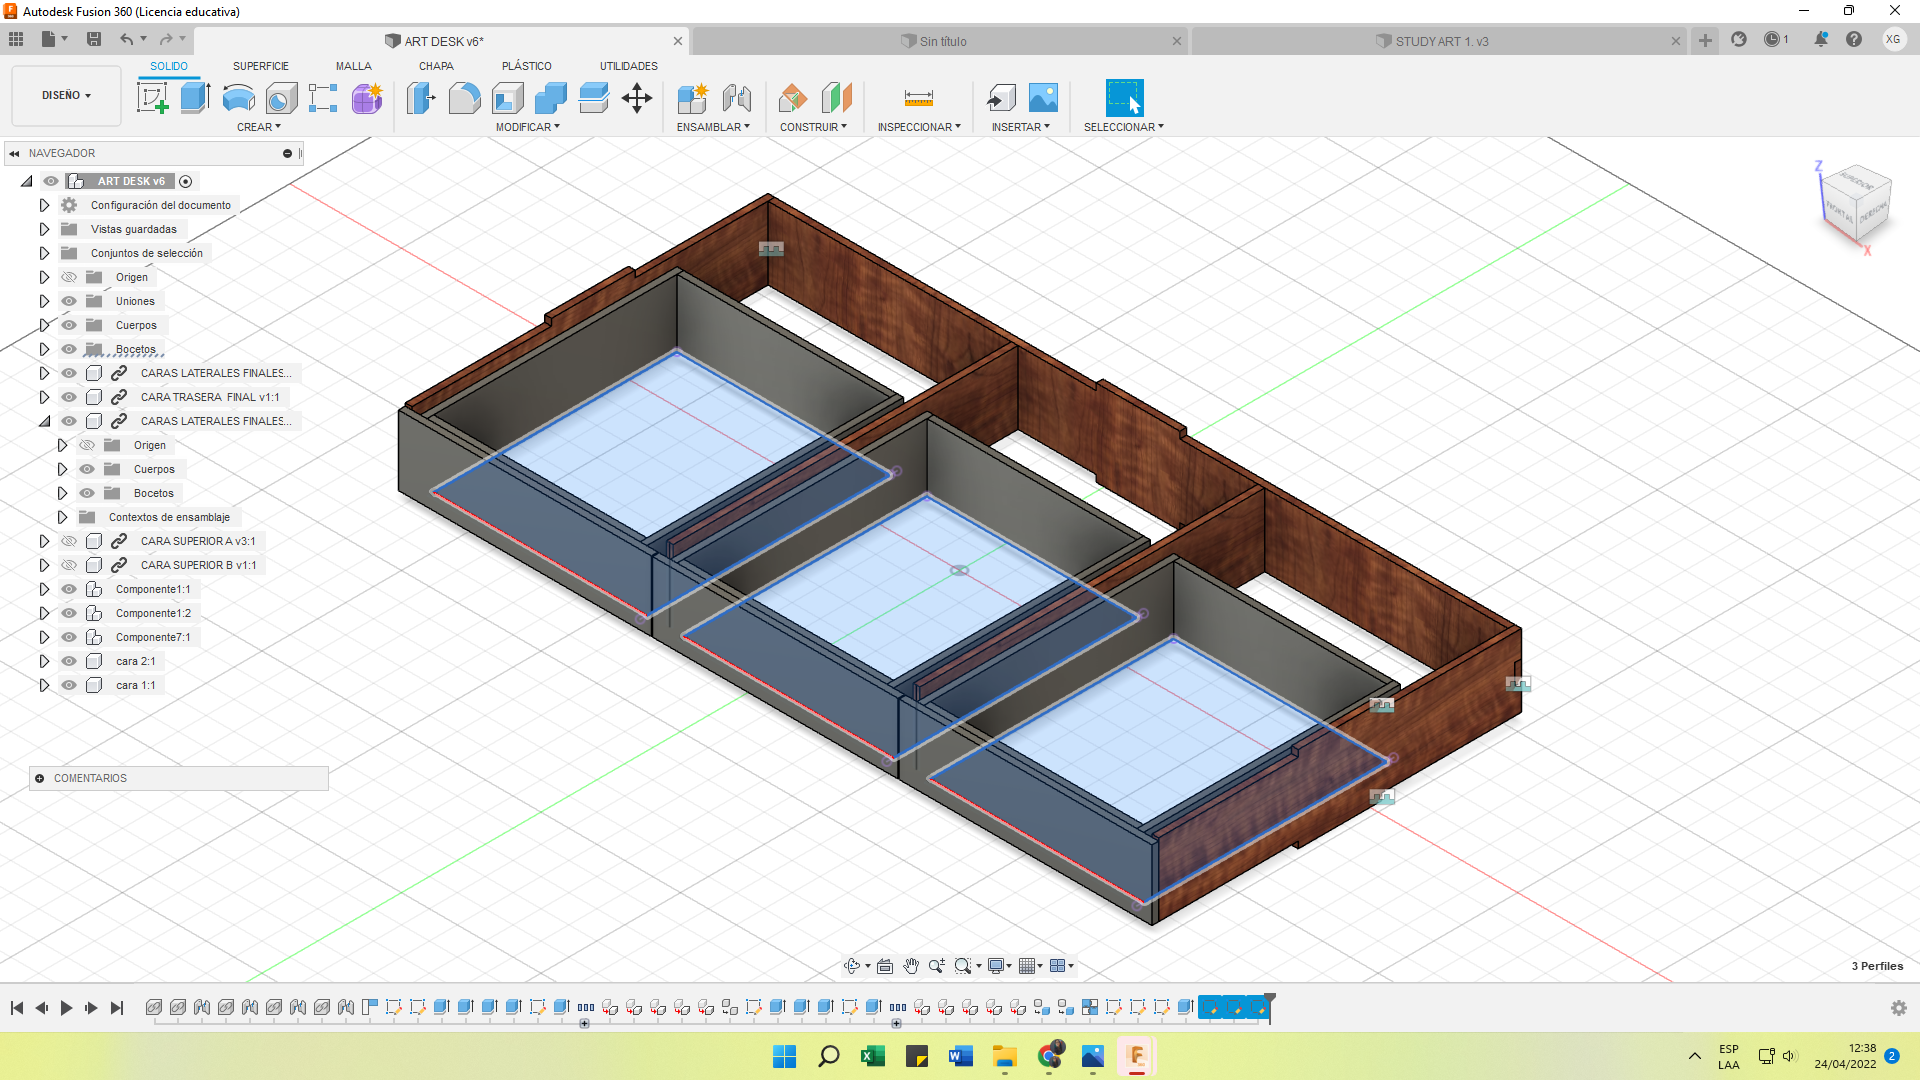Open the CREAR dropdown menu
Screen dimensions: 1920x1080
point(259,127)
